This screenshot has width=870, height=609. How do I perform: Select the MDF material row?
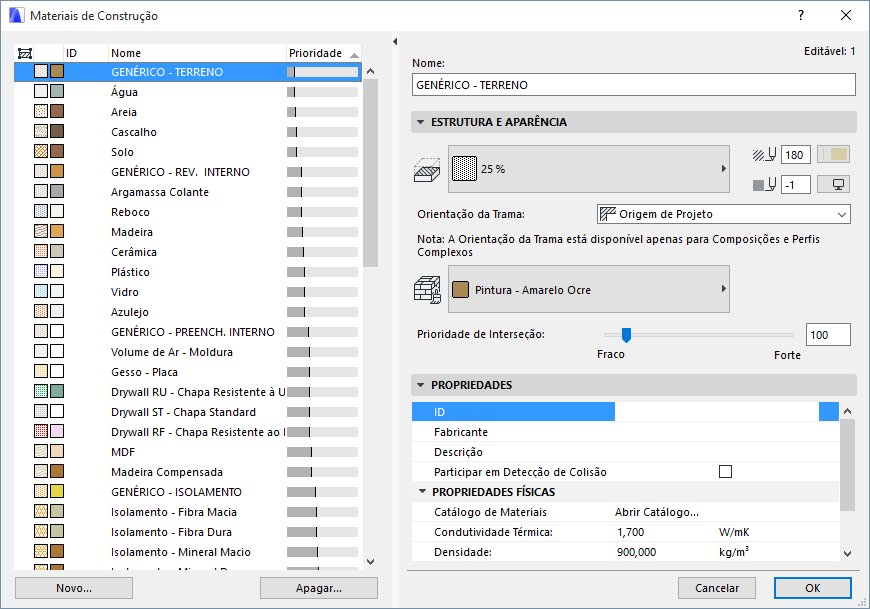pos(188,451)
